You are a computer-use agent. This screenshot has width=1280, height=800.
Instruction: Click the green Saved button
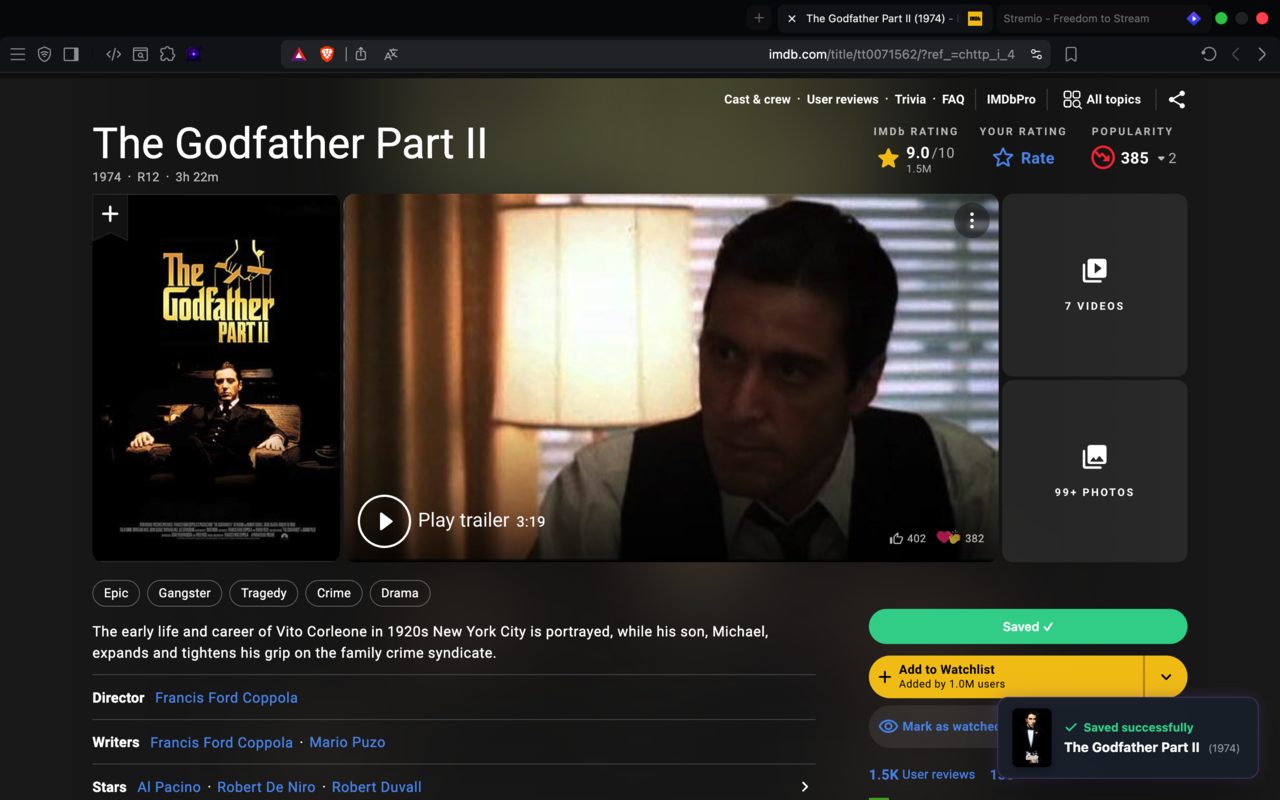coord(1028,627)
